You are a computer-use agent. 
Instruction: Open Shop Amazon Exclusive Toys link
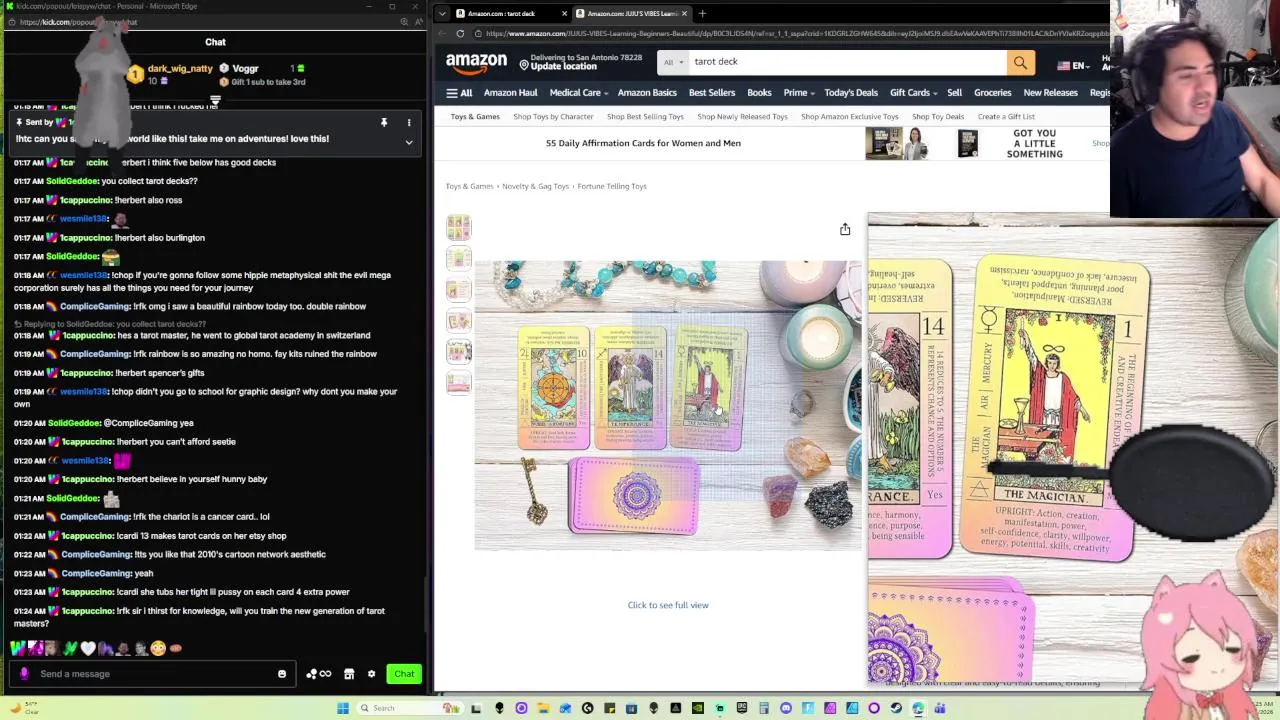click(849, 117)
